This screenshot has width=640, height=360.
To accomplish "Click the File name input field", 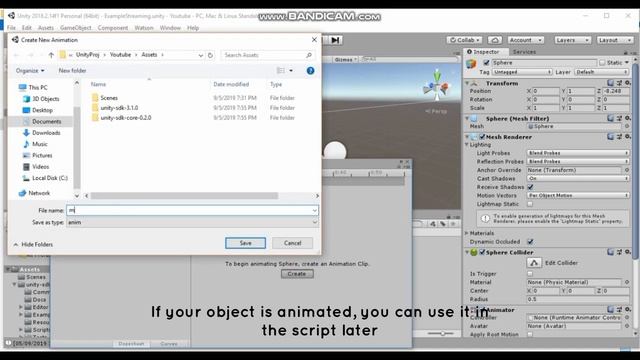I will tap(192, 210).
